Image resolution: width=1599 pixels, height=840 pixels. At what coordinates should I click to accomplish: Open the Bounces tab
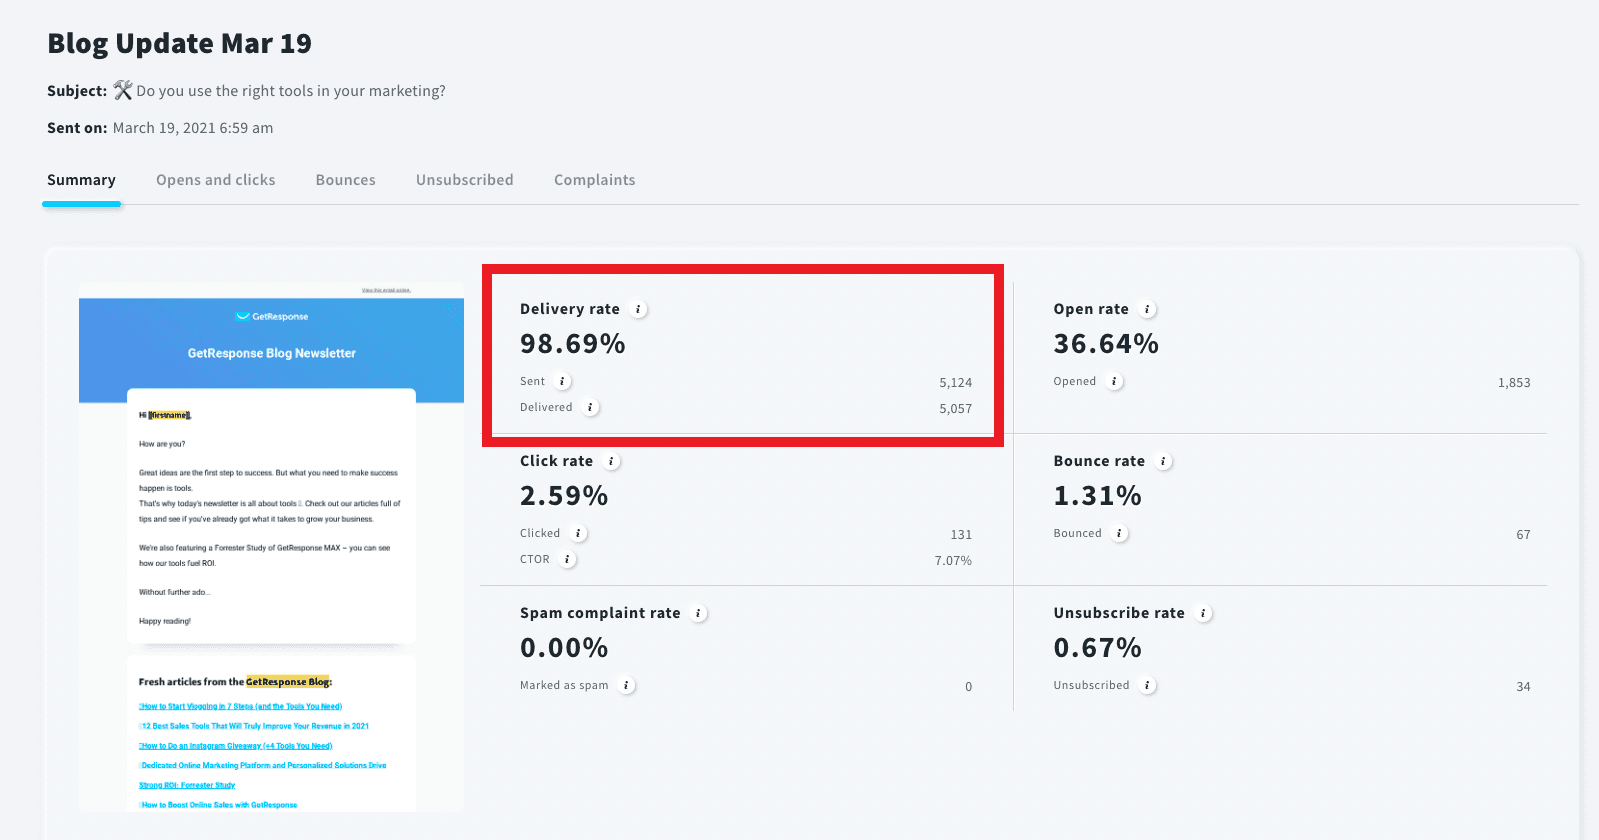point(346,180)
